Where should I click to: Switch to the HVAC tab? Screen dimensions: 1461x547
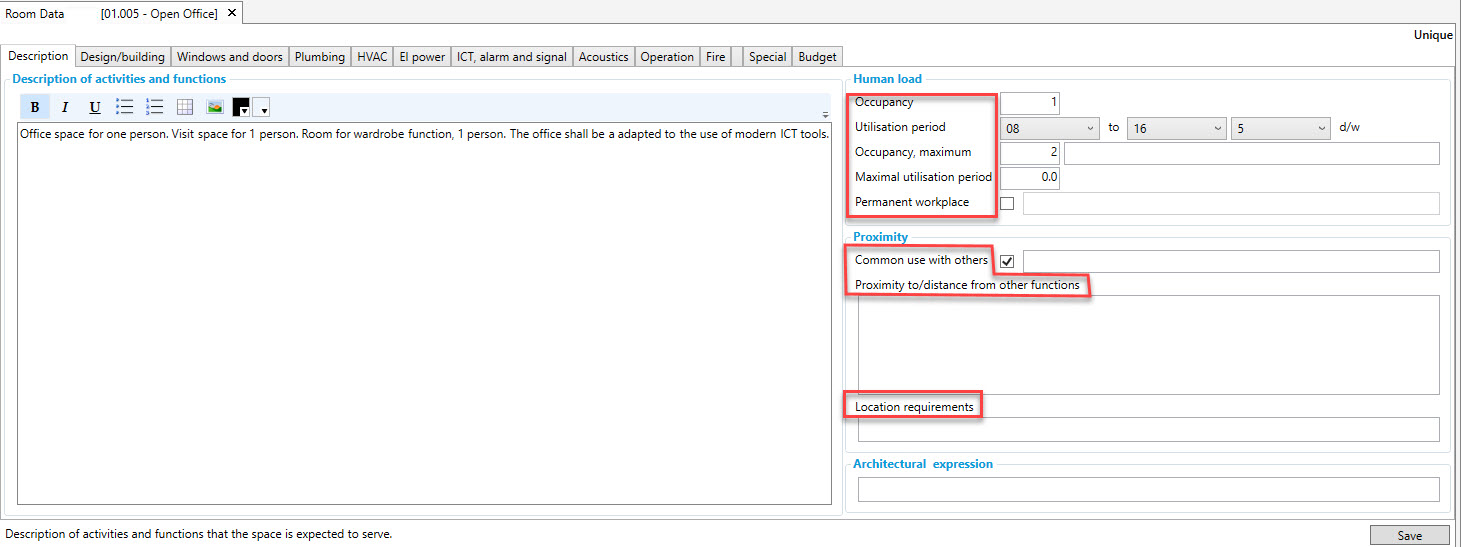point(372,57)
